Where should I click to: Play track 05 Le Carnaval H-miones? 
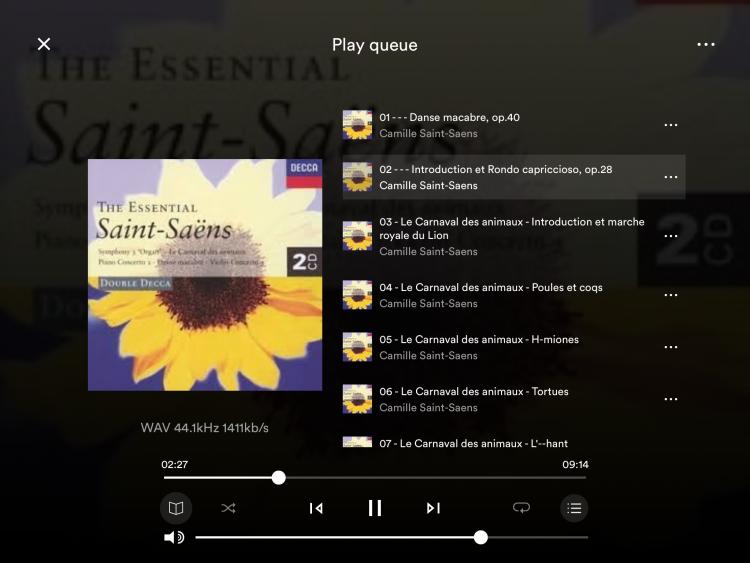point(514,347)
